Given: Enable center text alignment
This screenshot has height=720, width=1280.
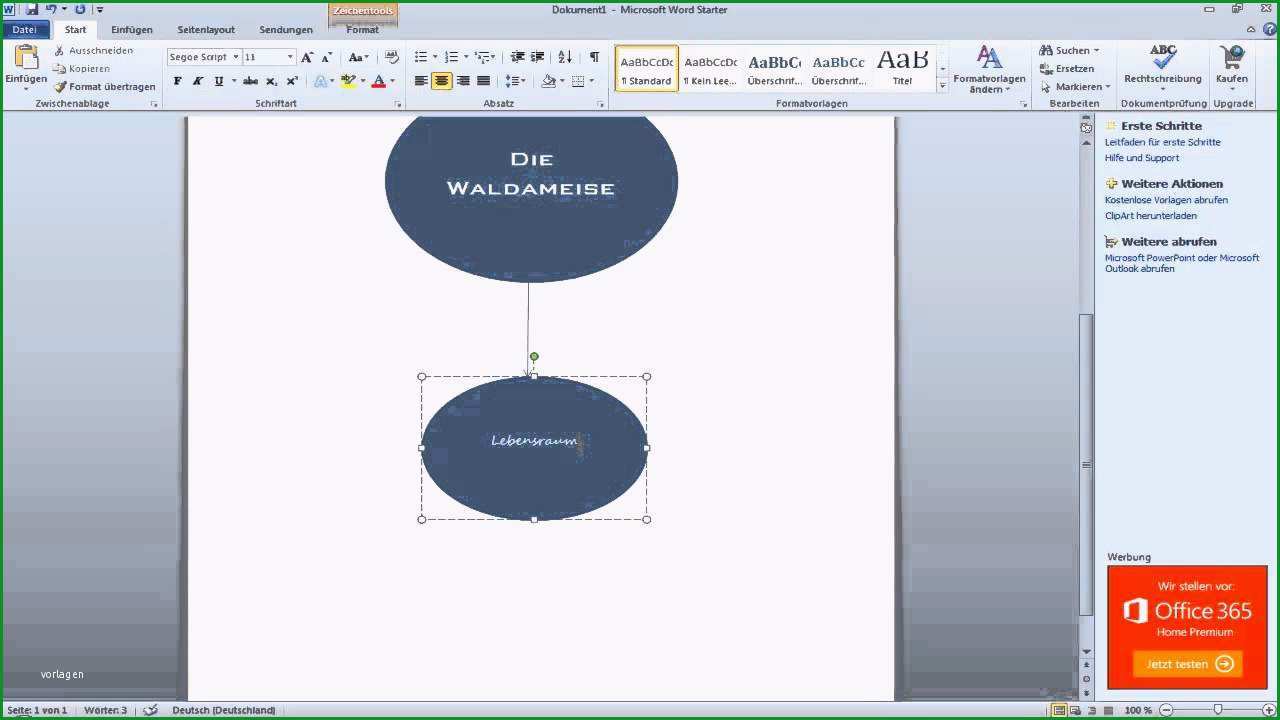Looking at the screenshot, I should [x=442, y=81].
